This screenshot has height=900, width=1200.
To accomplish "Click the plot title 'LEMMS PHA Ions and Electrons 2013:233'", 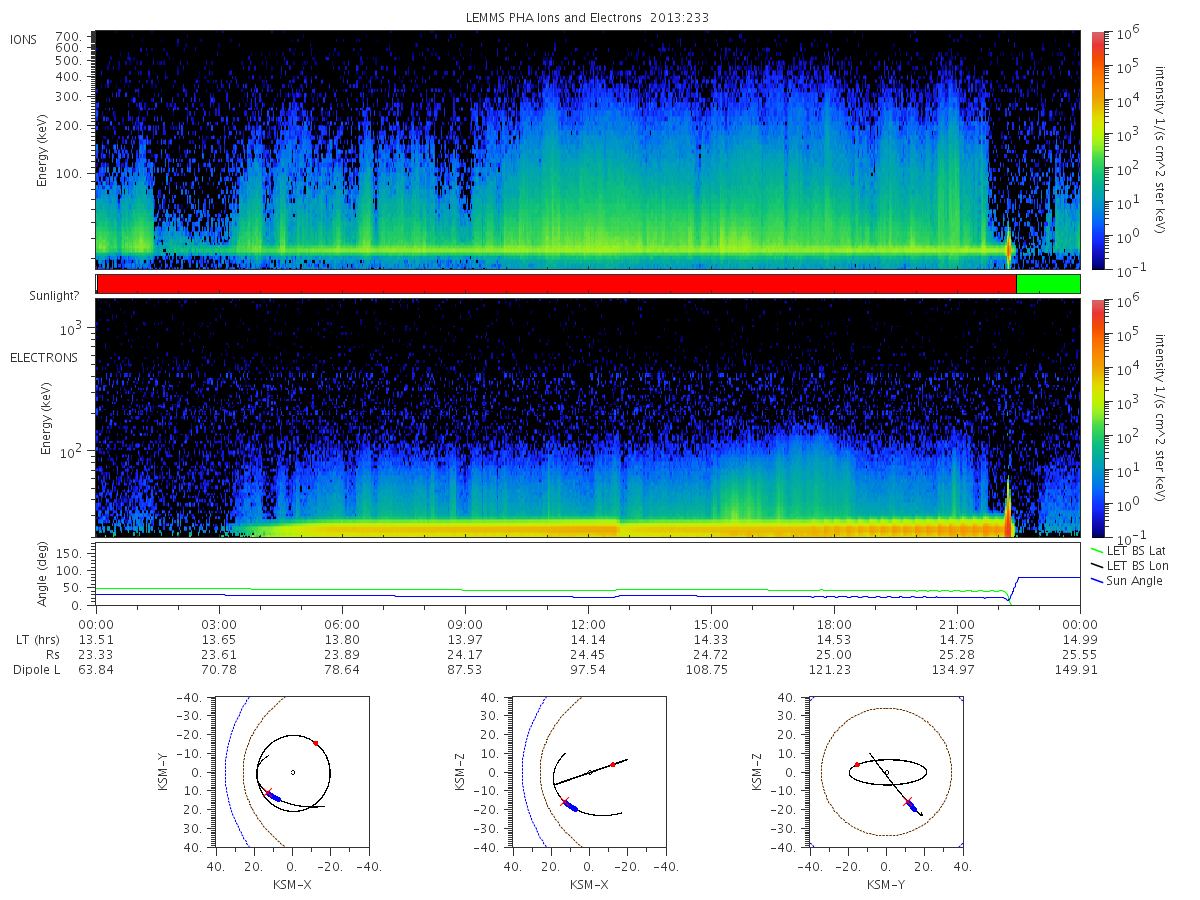I will click(x=588, y=17).
